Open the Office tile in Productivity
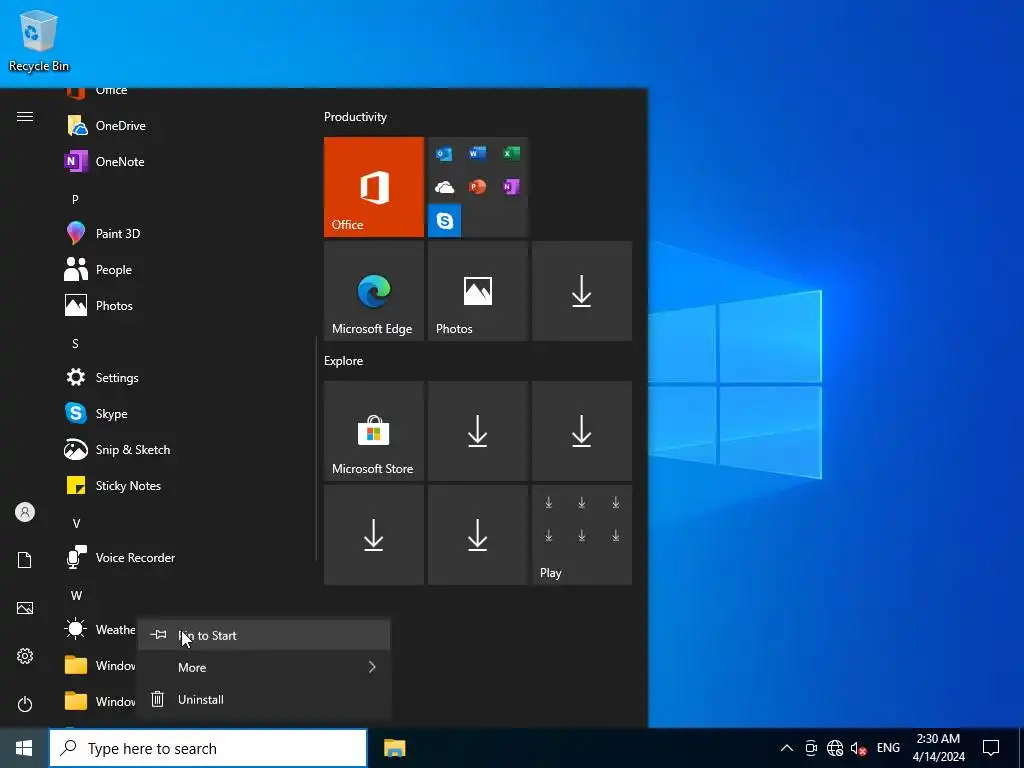Screen dimensions: 1024x768 (374, 187)
